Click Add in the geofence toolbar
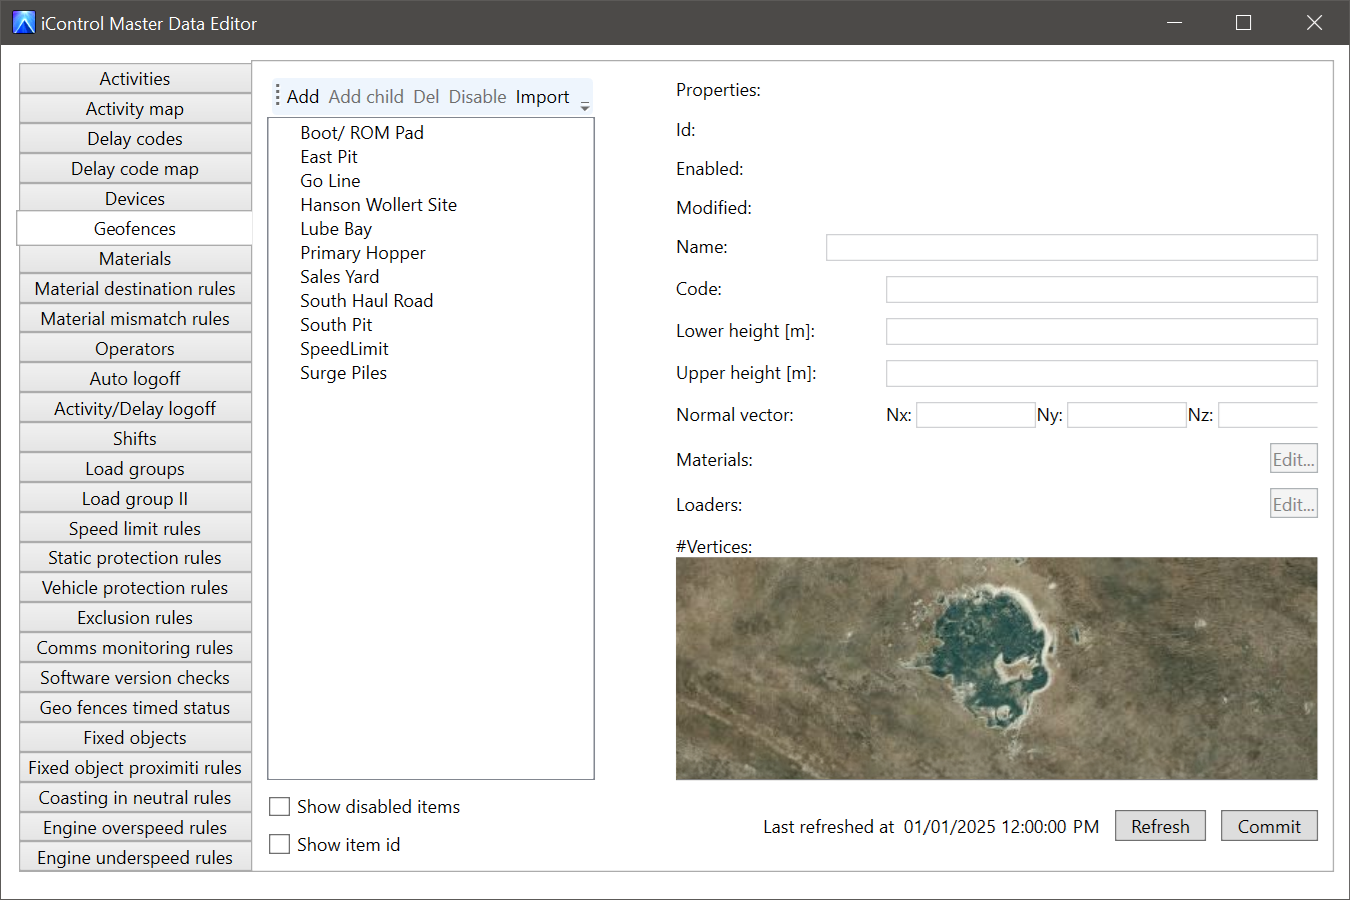This screenshot has width=1350, height=900. pyautogui.click(x=303, y=97)
